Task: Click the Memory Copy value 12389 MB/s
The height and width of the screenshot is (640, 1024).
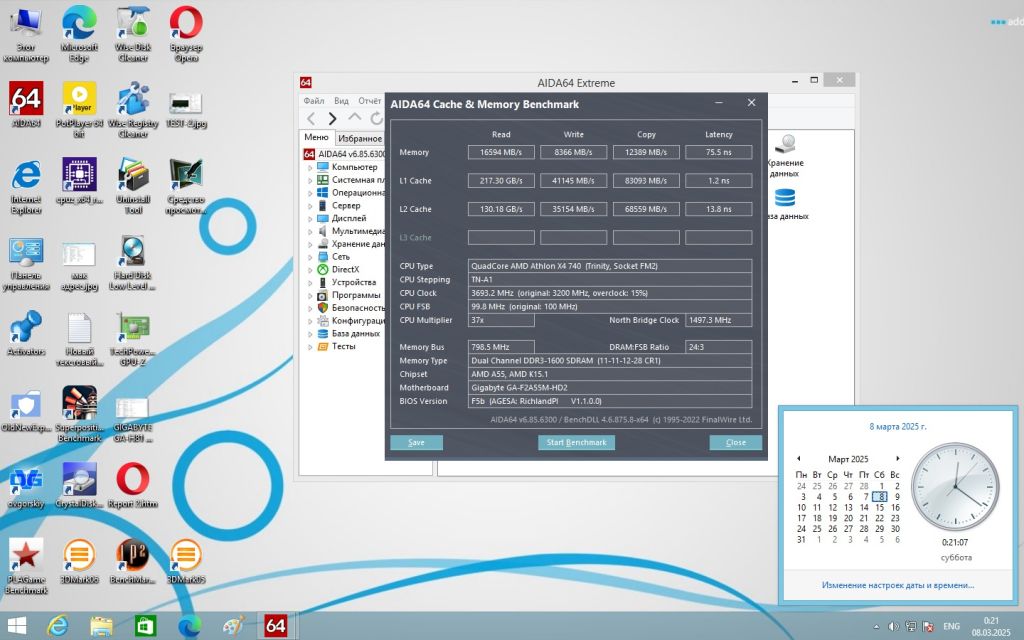Action: 646,152
